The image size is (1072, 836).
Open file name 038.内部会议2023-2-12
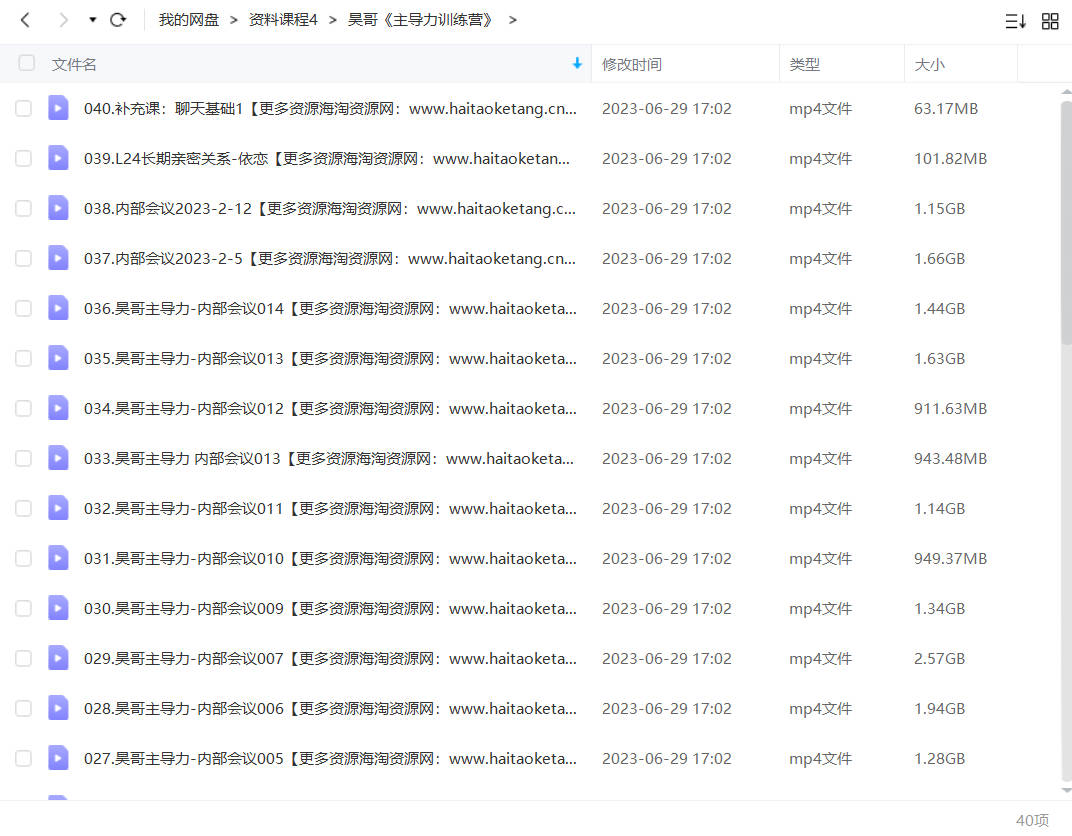click(330, 208)
